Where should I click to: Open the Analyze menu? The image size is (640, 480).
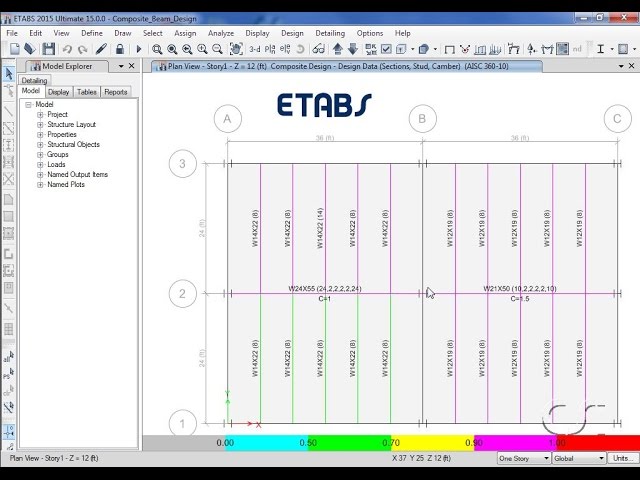[221, 33]
